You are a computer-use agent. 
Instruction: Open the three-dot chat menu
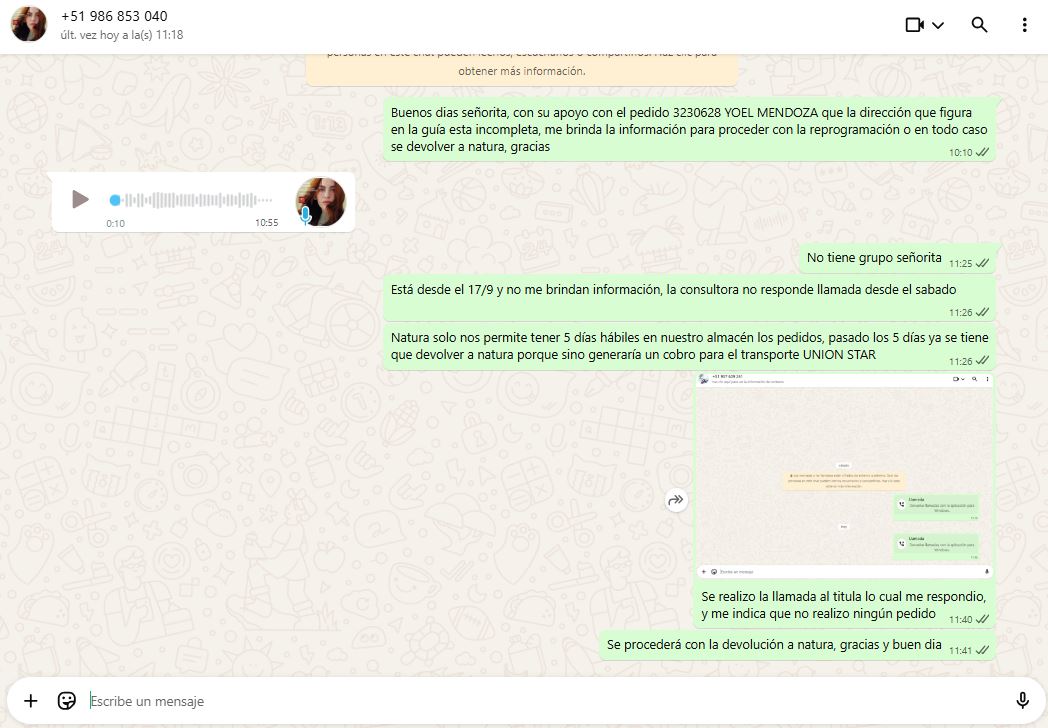pos(1024,25)
